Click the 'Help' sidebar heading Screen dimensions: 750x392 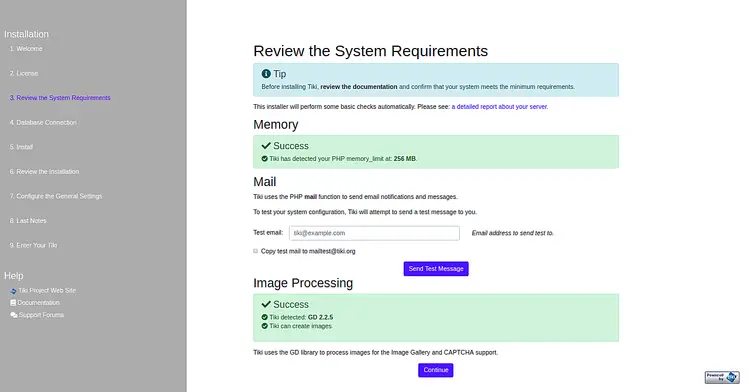[x=13, y=276]
